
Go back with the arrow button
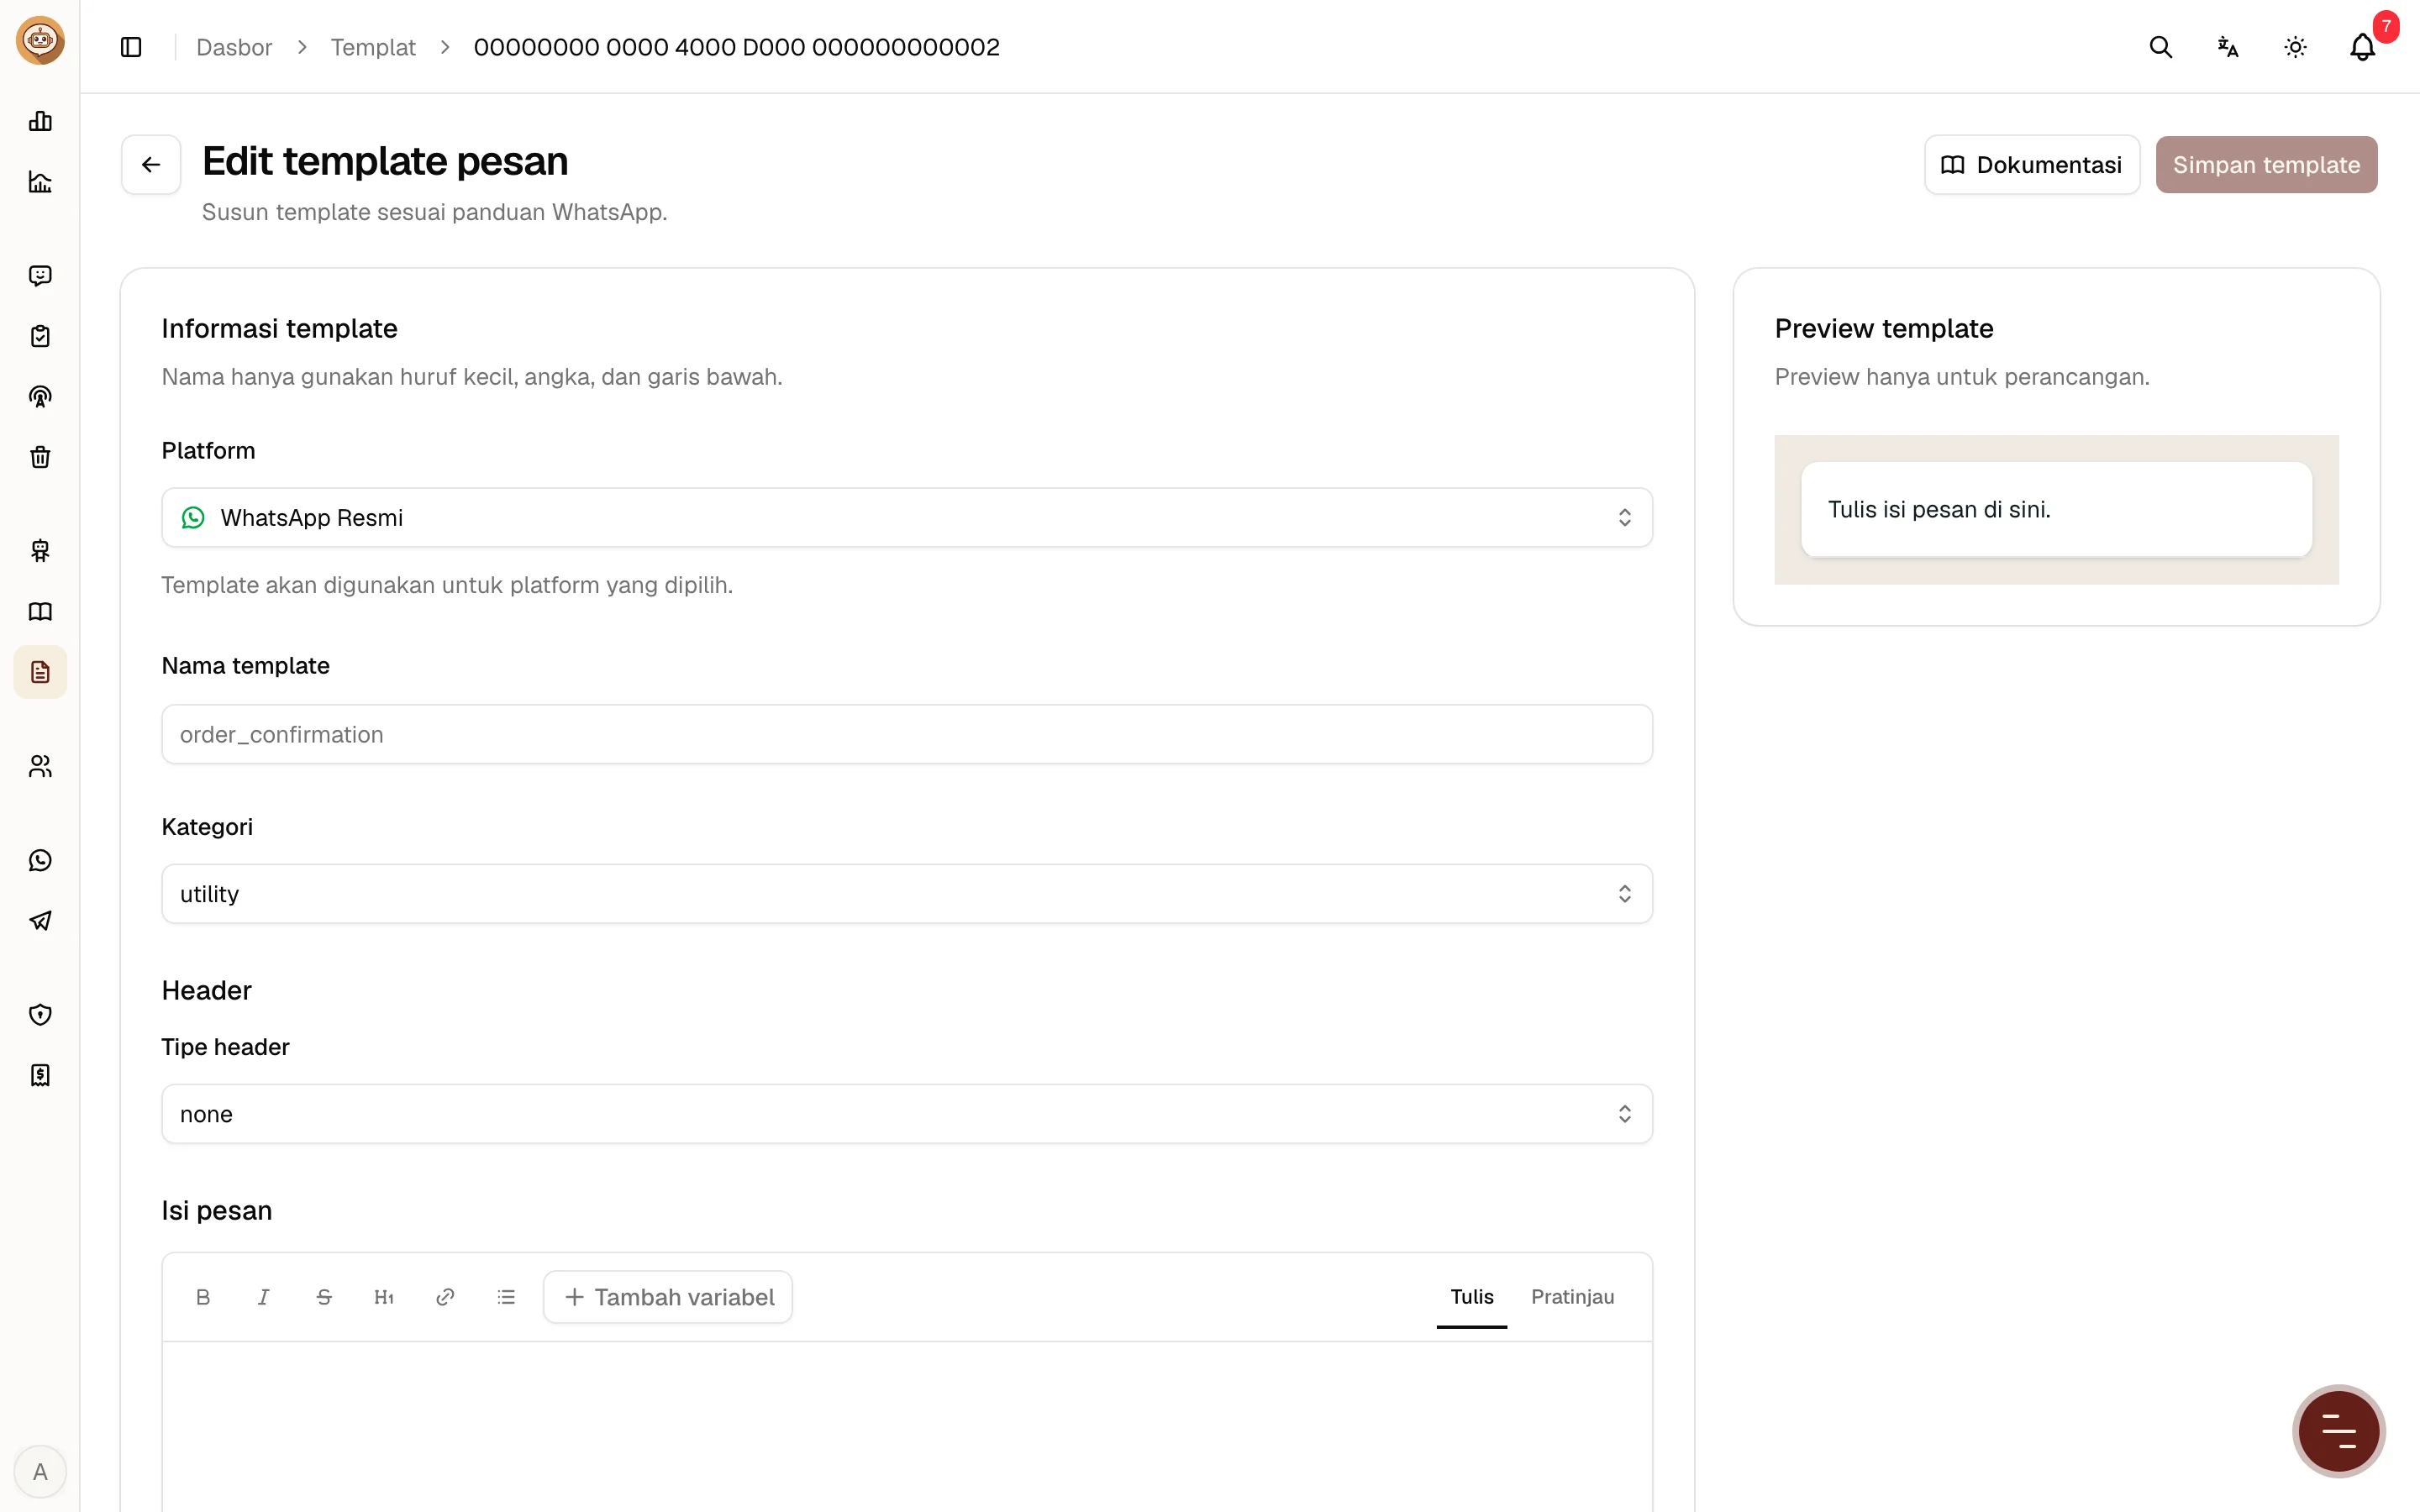click(151, 165)
